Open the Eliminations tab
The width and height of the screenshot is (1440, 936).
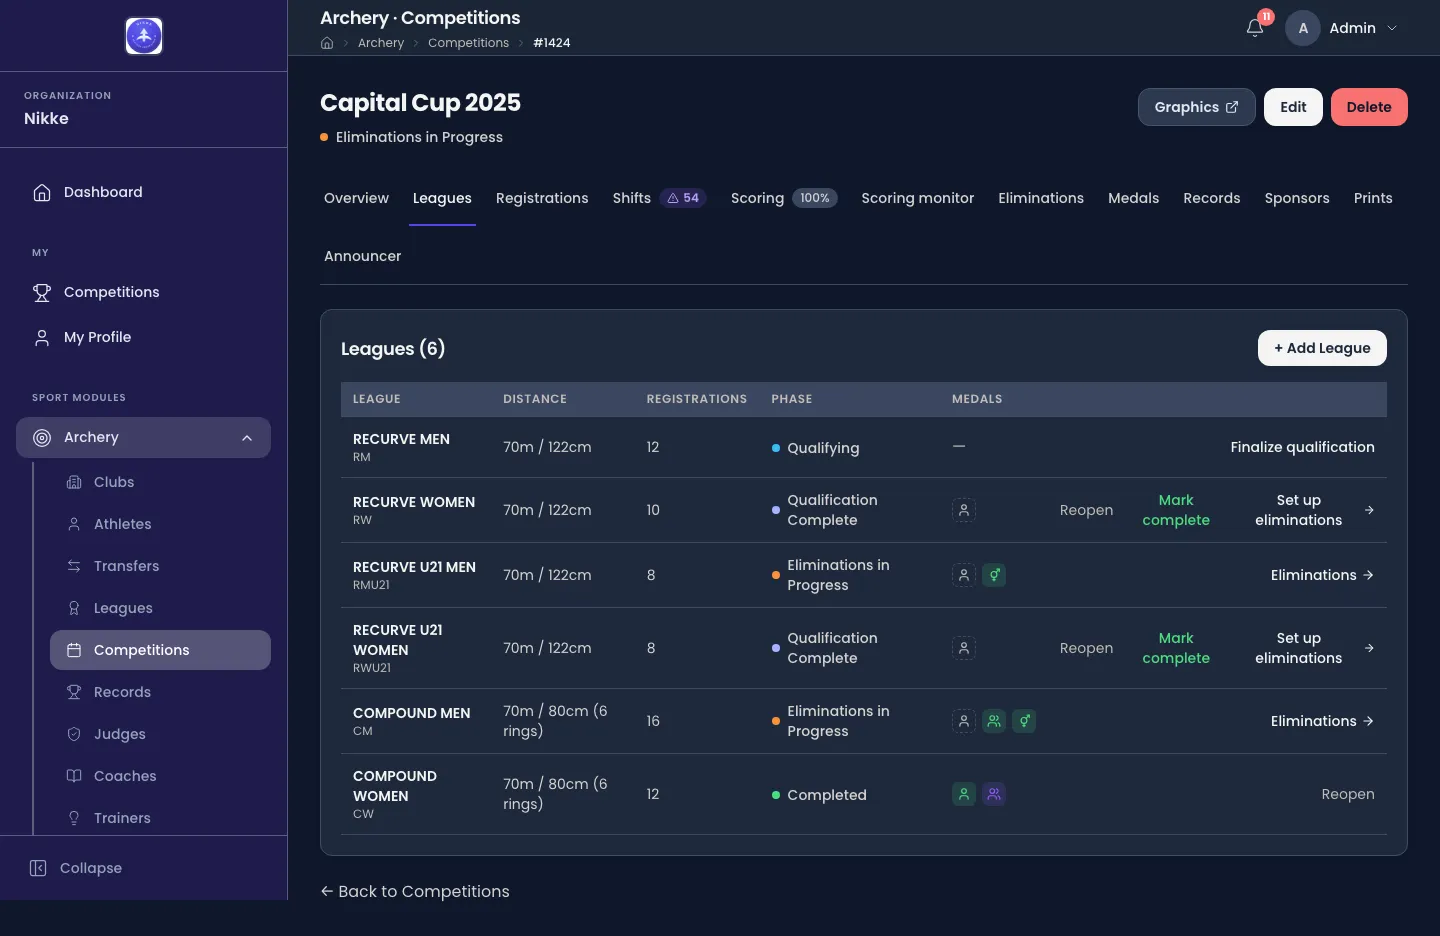(1041, 198)
